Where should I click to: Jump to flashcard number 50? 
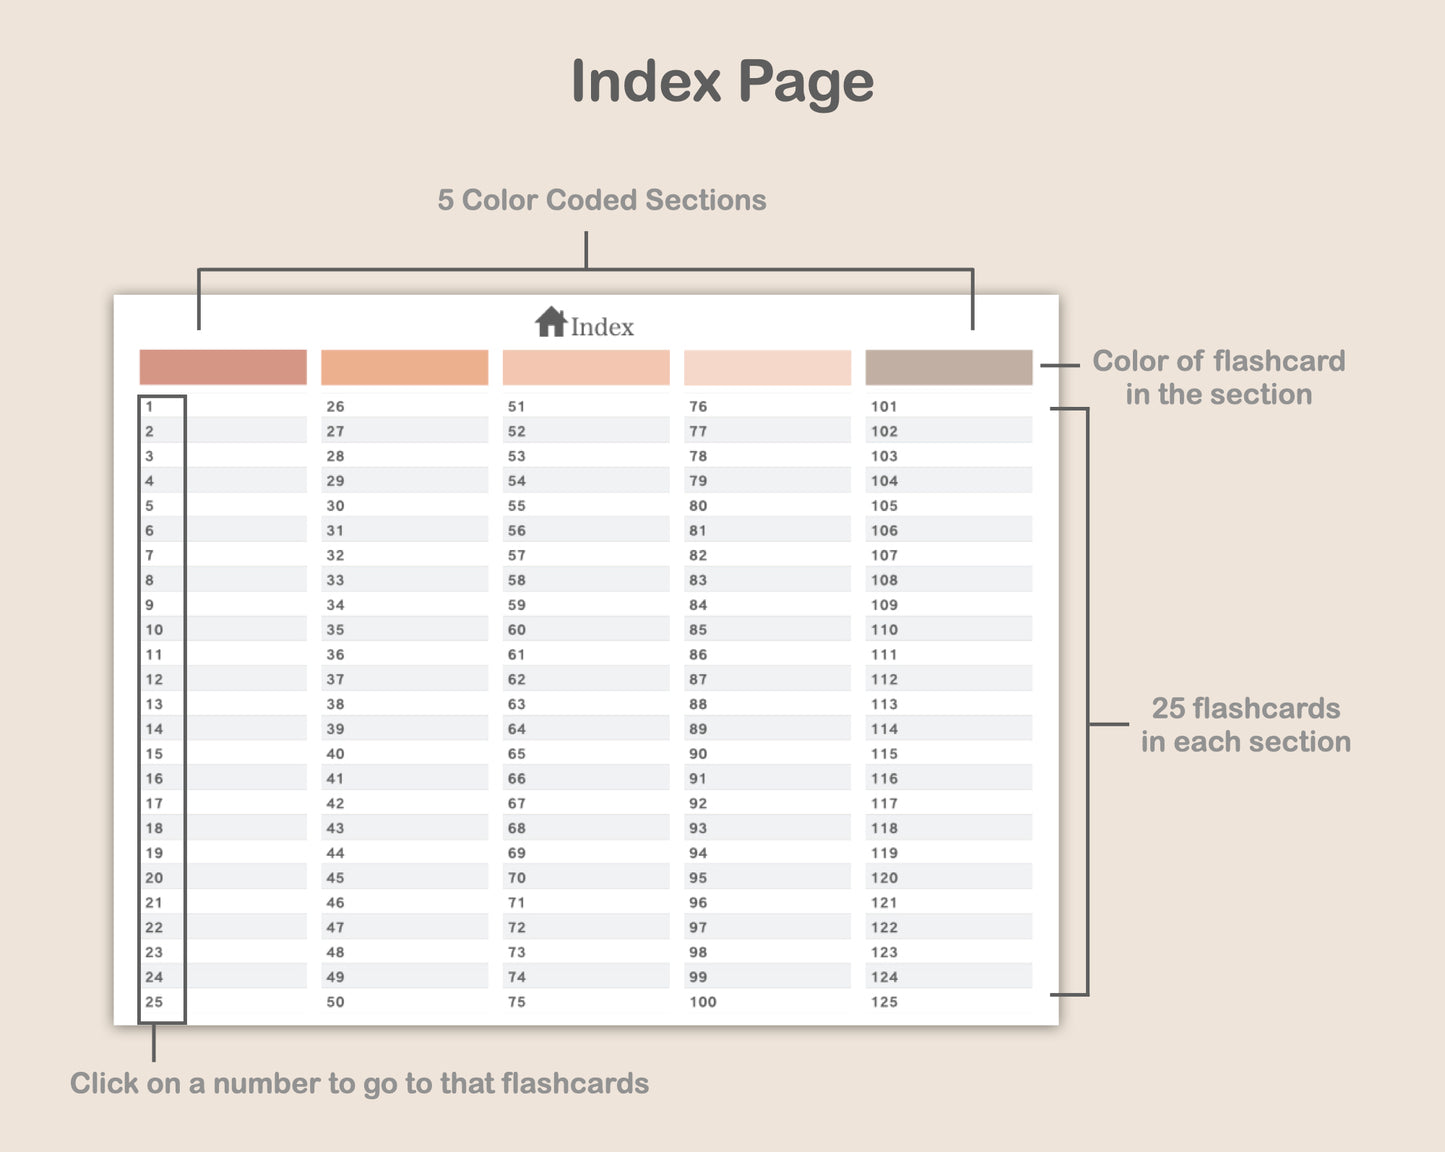(335, 1002)
